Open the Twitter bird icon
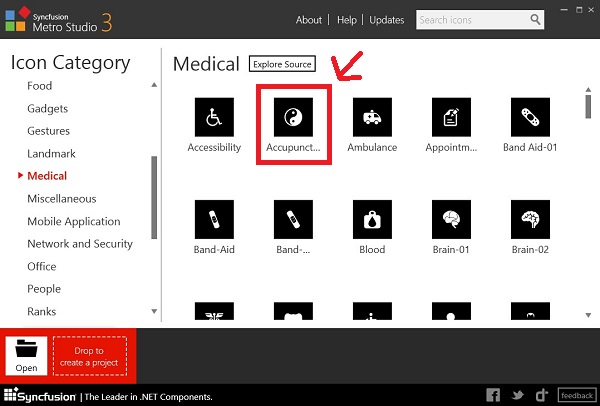Image resolution: width=600 pixels, height=406 pixels. [x=518, y=395]
